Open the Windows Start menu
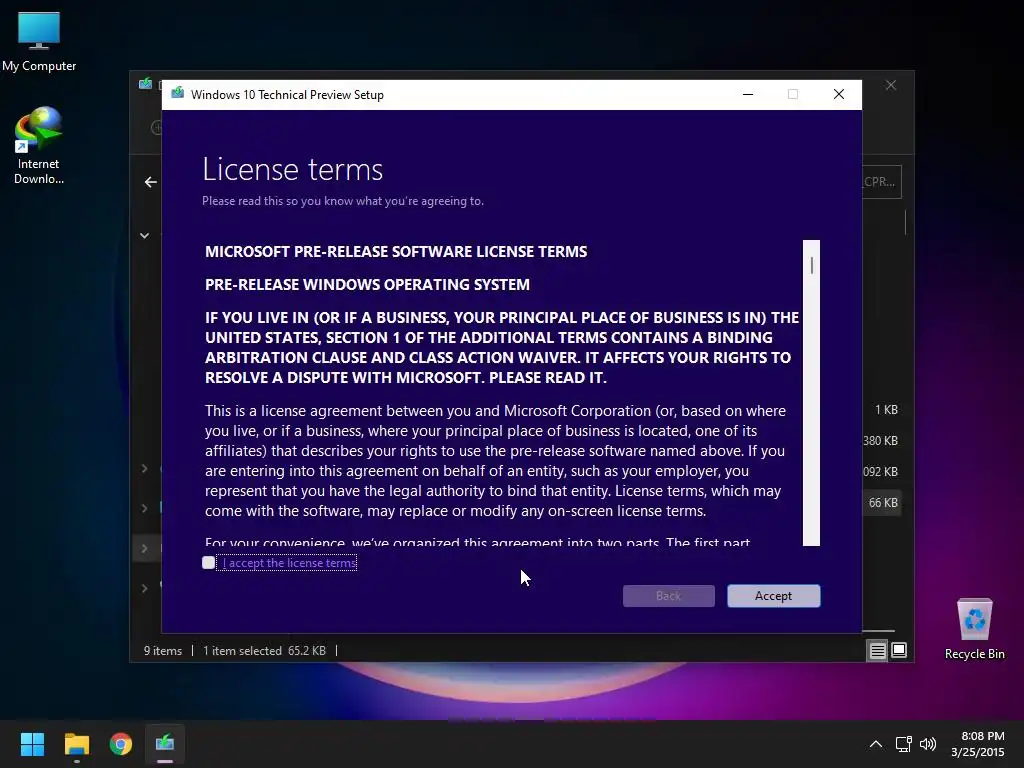This screenshot has height=768, width=1024. pyautogui.click(x=32, y=744)
